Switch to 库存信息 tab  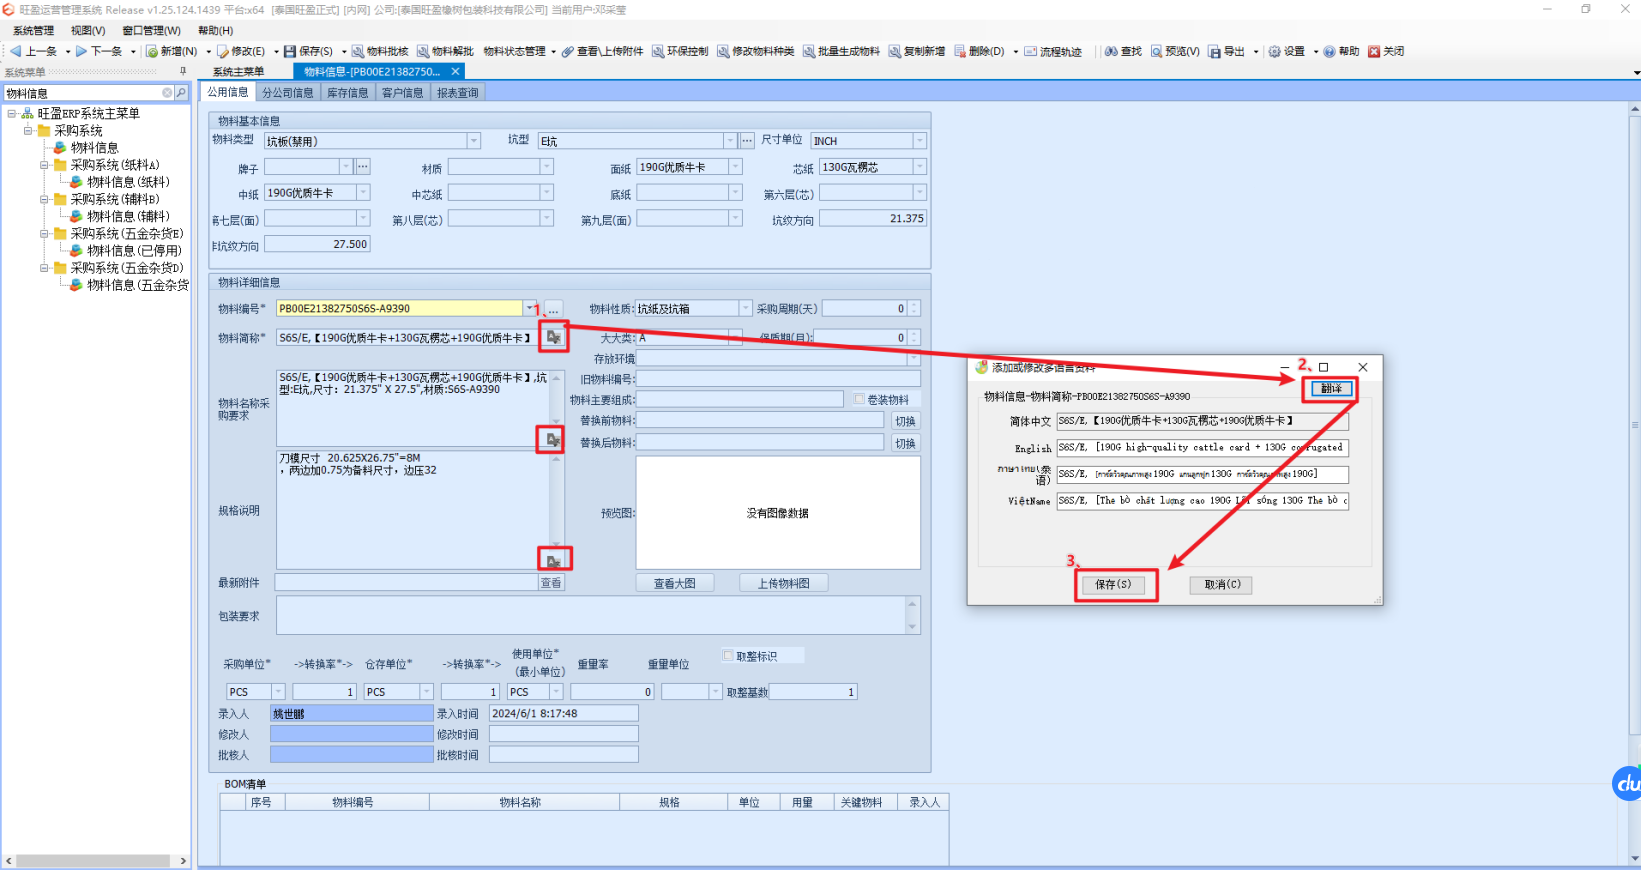click(348, 93)
